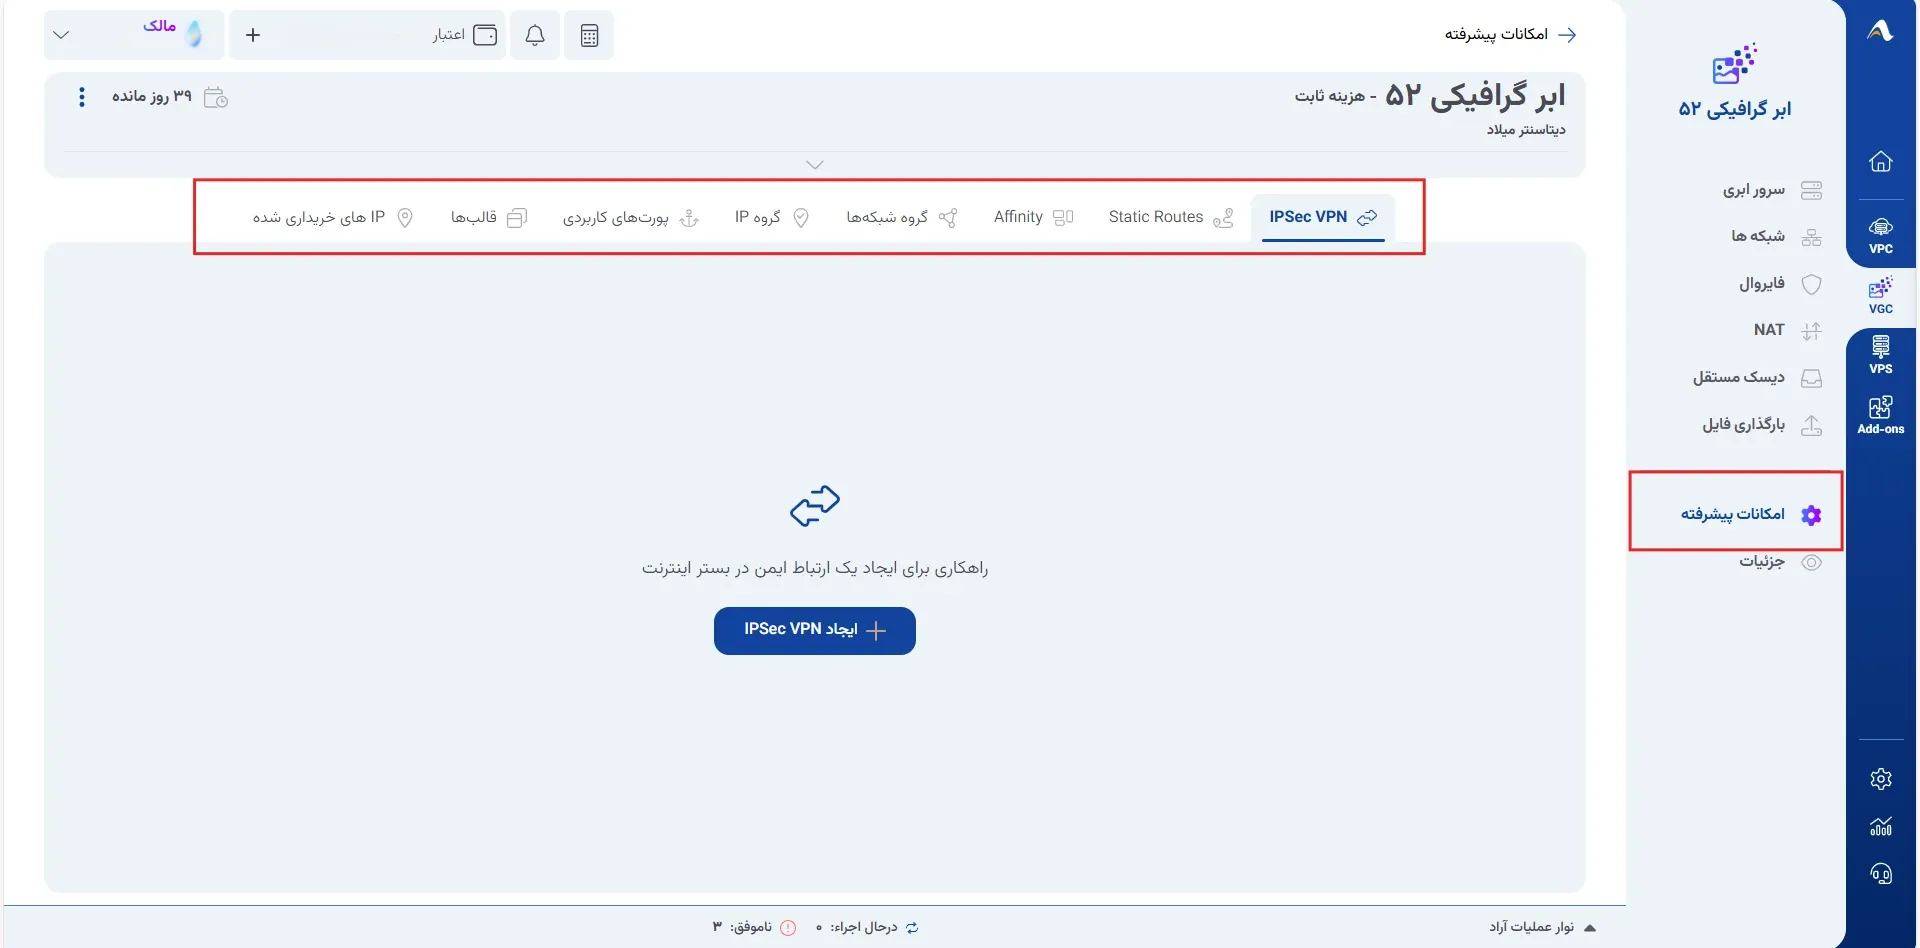The height and width of the screenshot is (948, 1920).
Task: Click the ایجاد IPSec VPN button
Action: click(815, 631)
